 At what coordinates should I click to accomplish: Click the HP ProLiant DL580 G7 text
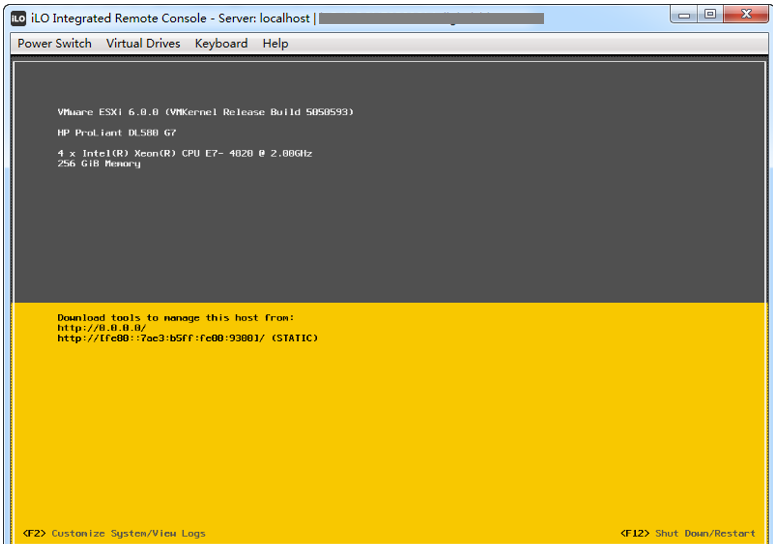click(x=116, y=133)
